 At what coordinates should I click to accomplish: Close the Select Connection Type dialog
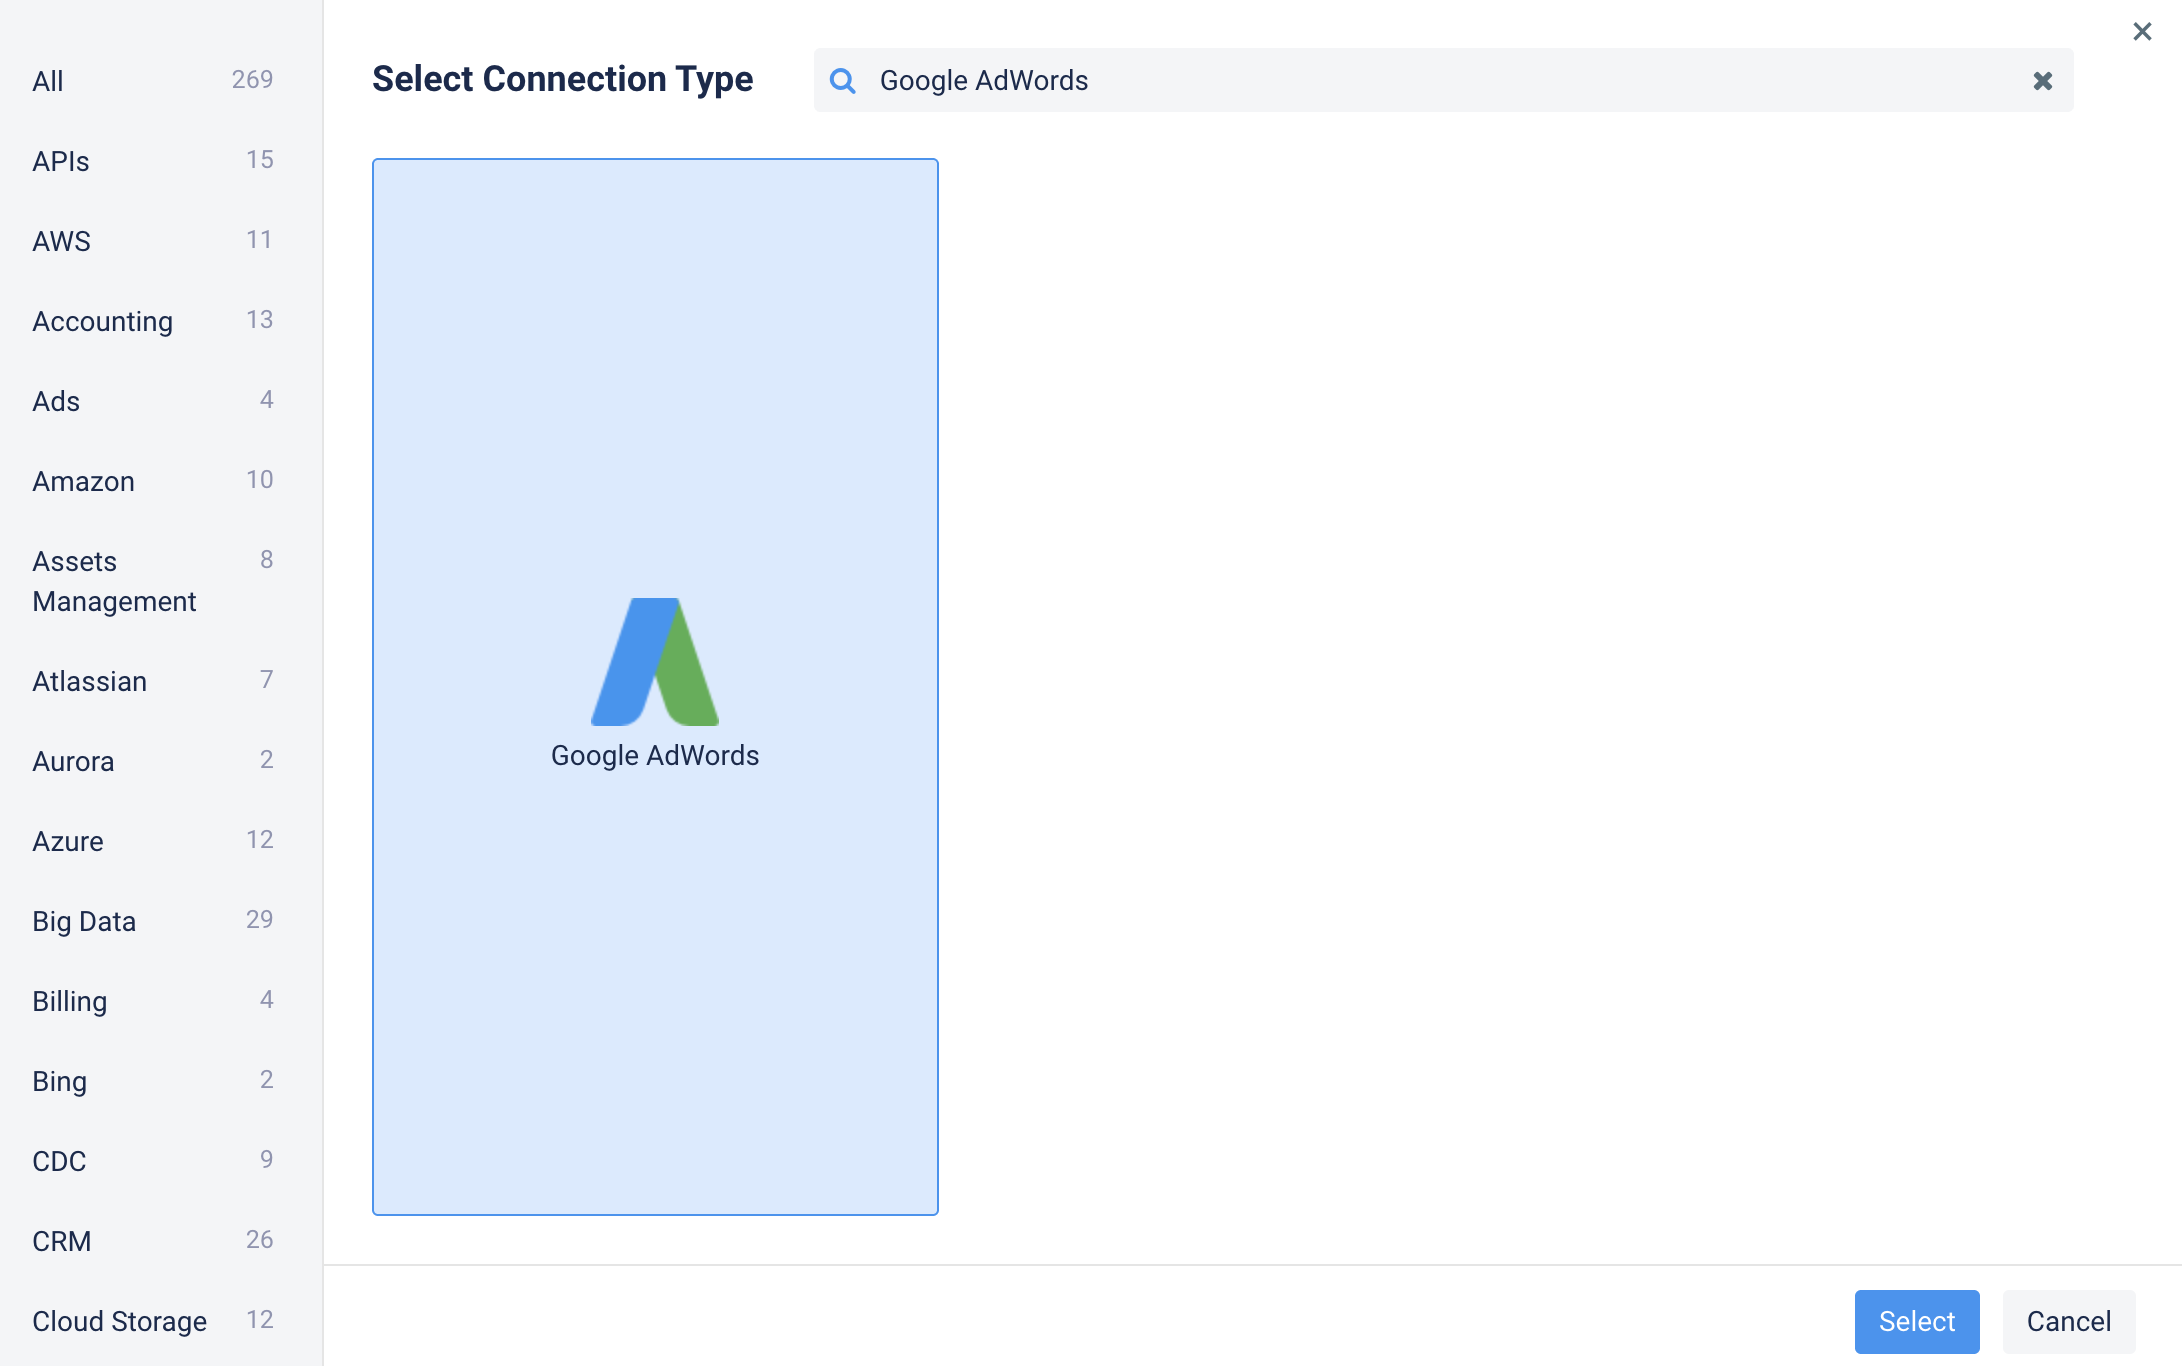point(2142,32)
